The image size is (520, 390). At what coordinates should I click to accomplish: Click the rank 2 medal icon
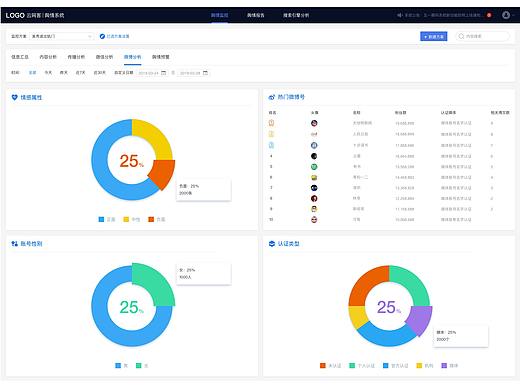271,134
